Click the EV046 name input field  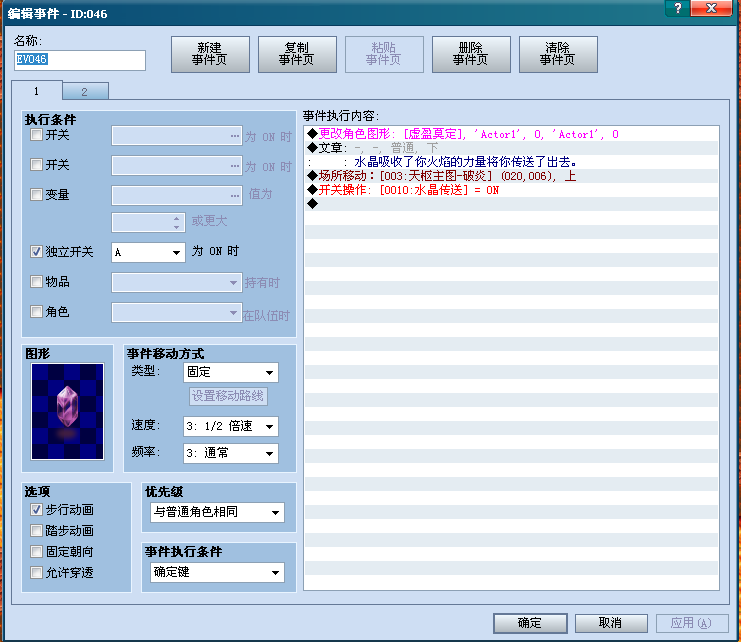point(80,60)
